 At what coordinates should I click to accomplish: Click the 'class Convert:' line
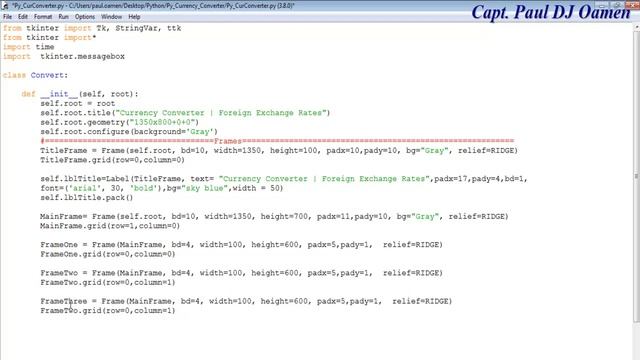click(x=36, y=75)
